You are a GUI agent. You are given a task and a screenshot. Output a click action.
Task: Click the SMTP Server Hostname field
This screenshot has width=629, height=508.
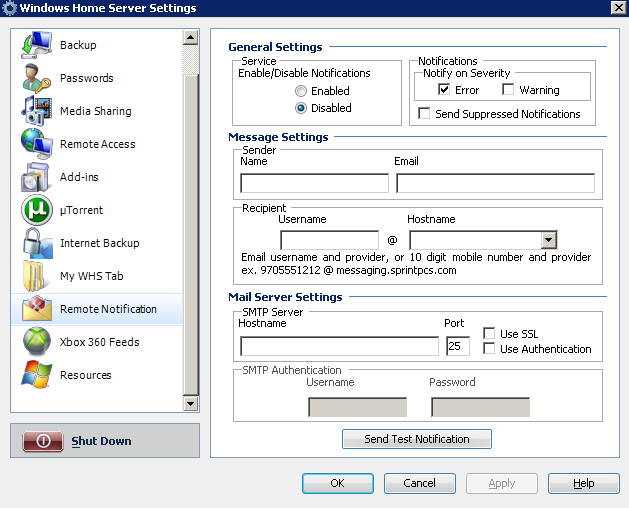[339, 346]
